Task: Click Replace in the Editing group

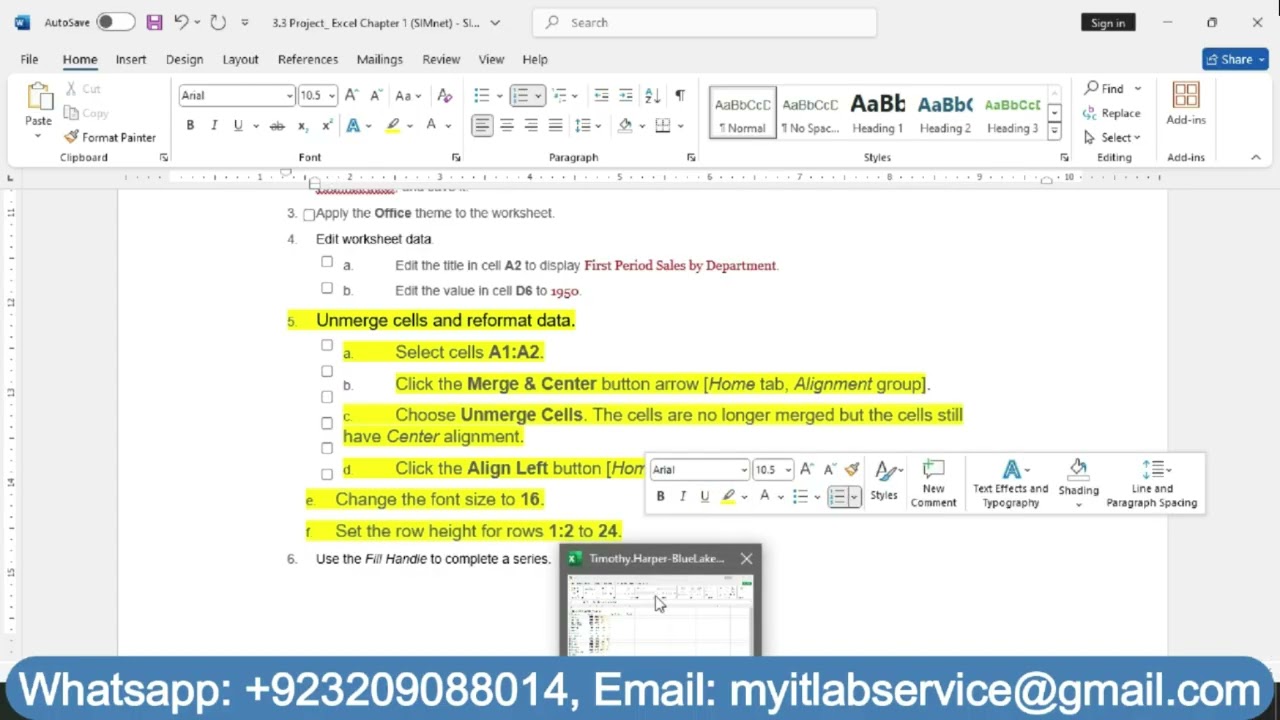Action: pos(1112,113)
